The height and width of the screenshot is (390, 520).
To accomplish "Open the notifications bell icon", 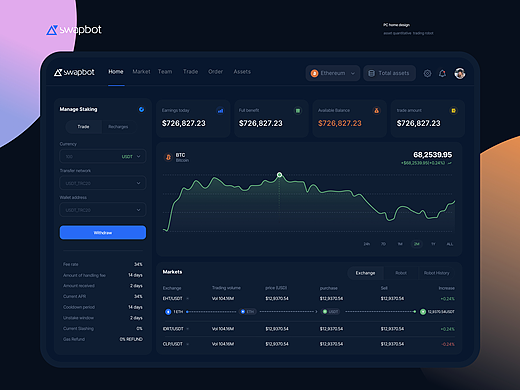I will tap(442, 73).
